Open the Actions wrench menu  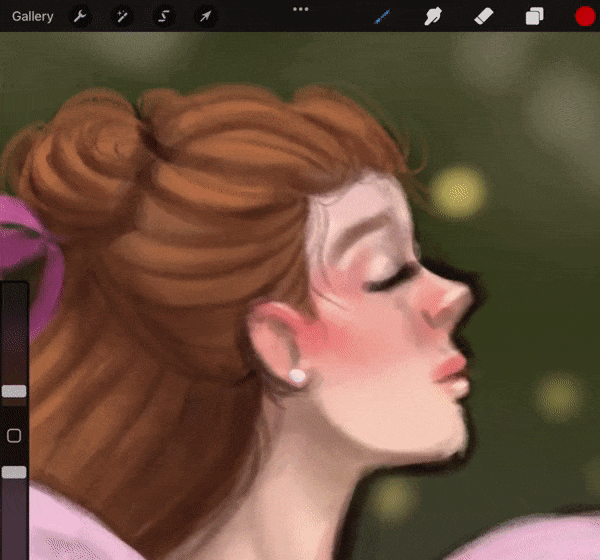pyautogui.click(x=80, y=16)
